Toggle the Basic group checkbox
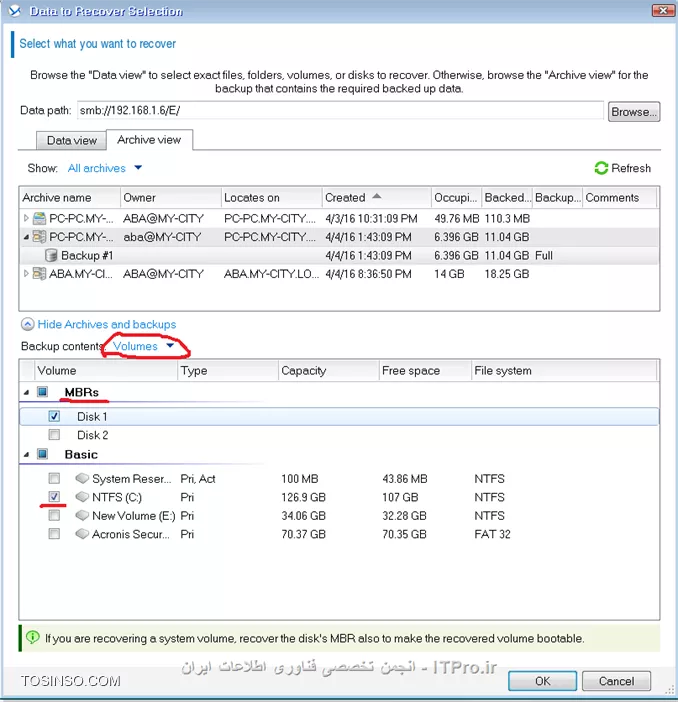 pos(43,454)
